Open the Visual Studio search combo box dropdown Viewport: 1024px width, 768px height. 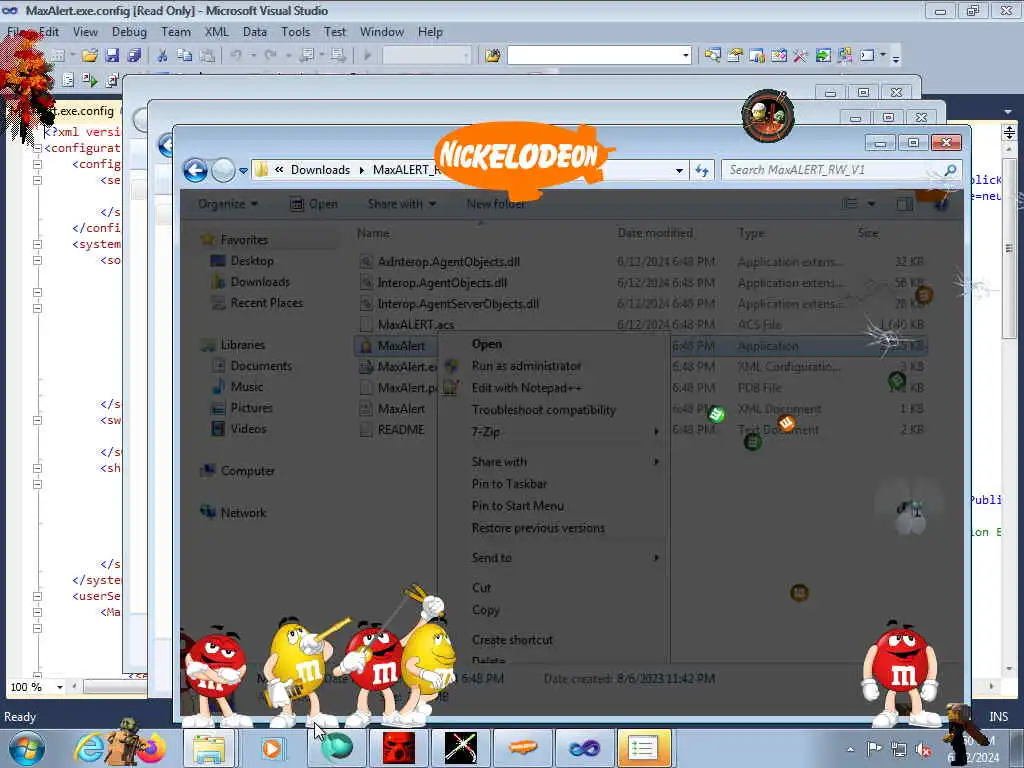[x=686, y=56]
